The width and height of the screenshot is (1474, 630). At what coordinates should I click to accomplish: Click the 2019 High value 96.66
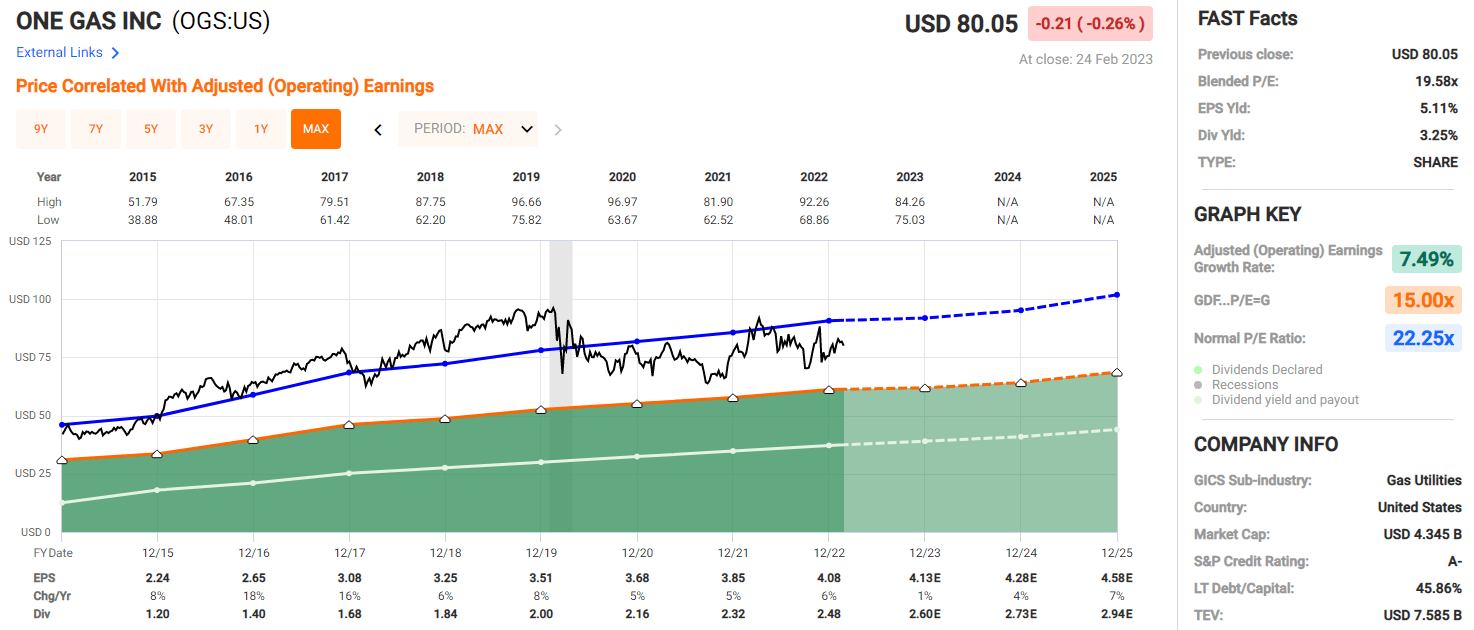pyautogui.click(x=526, y=202)
